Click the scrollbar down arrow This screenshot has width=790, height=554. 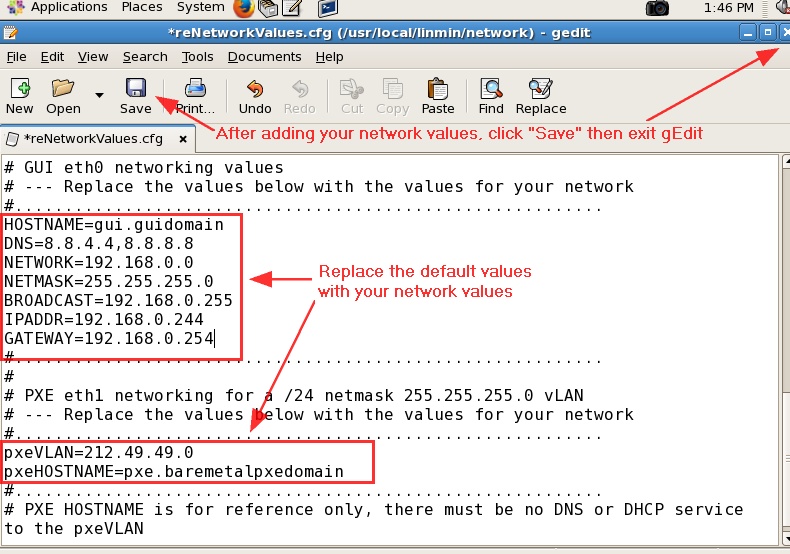786,537
